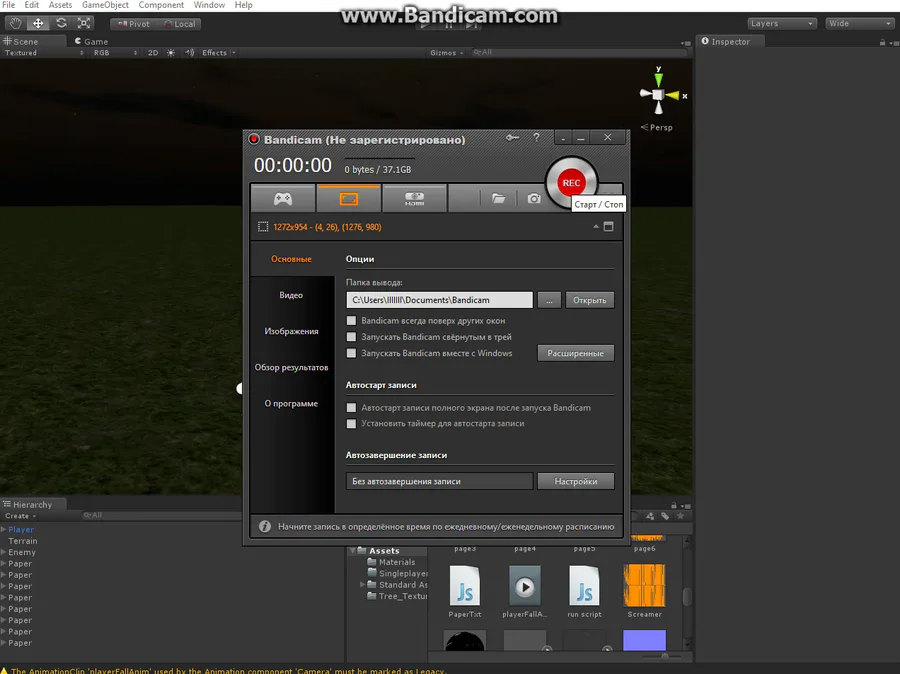The width and height of the screenshot is (900, 674).
Task: Click the Bandicam full-window target icon
Action: [x=608, y=226]
